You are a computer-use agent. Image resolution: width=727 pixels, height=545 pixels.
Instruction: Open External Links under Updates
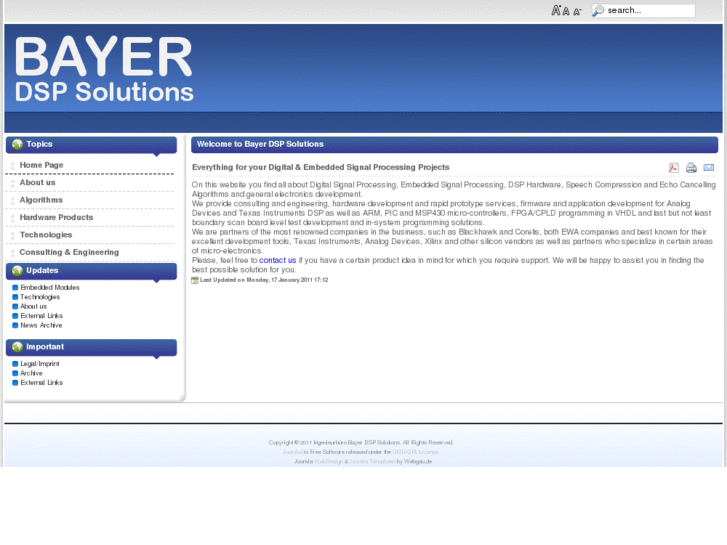point(41,316)
